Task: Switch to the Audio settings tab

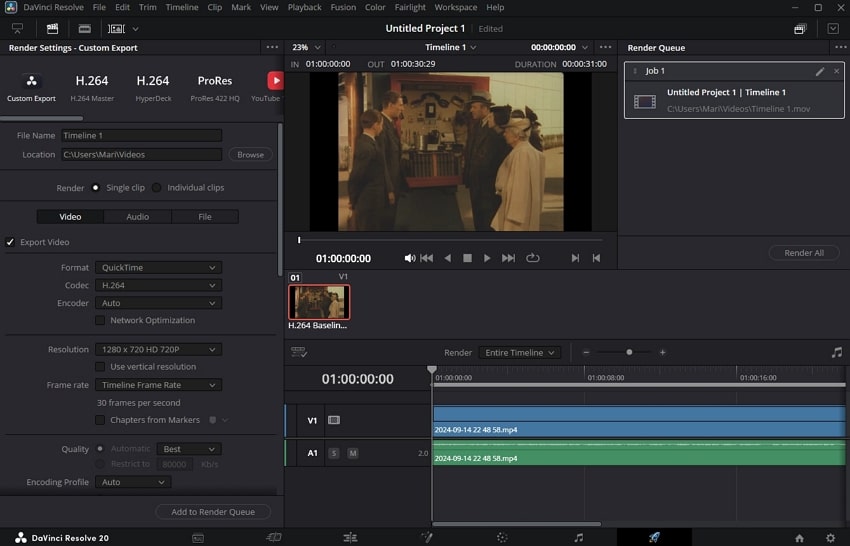Action: [137, 217]
